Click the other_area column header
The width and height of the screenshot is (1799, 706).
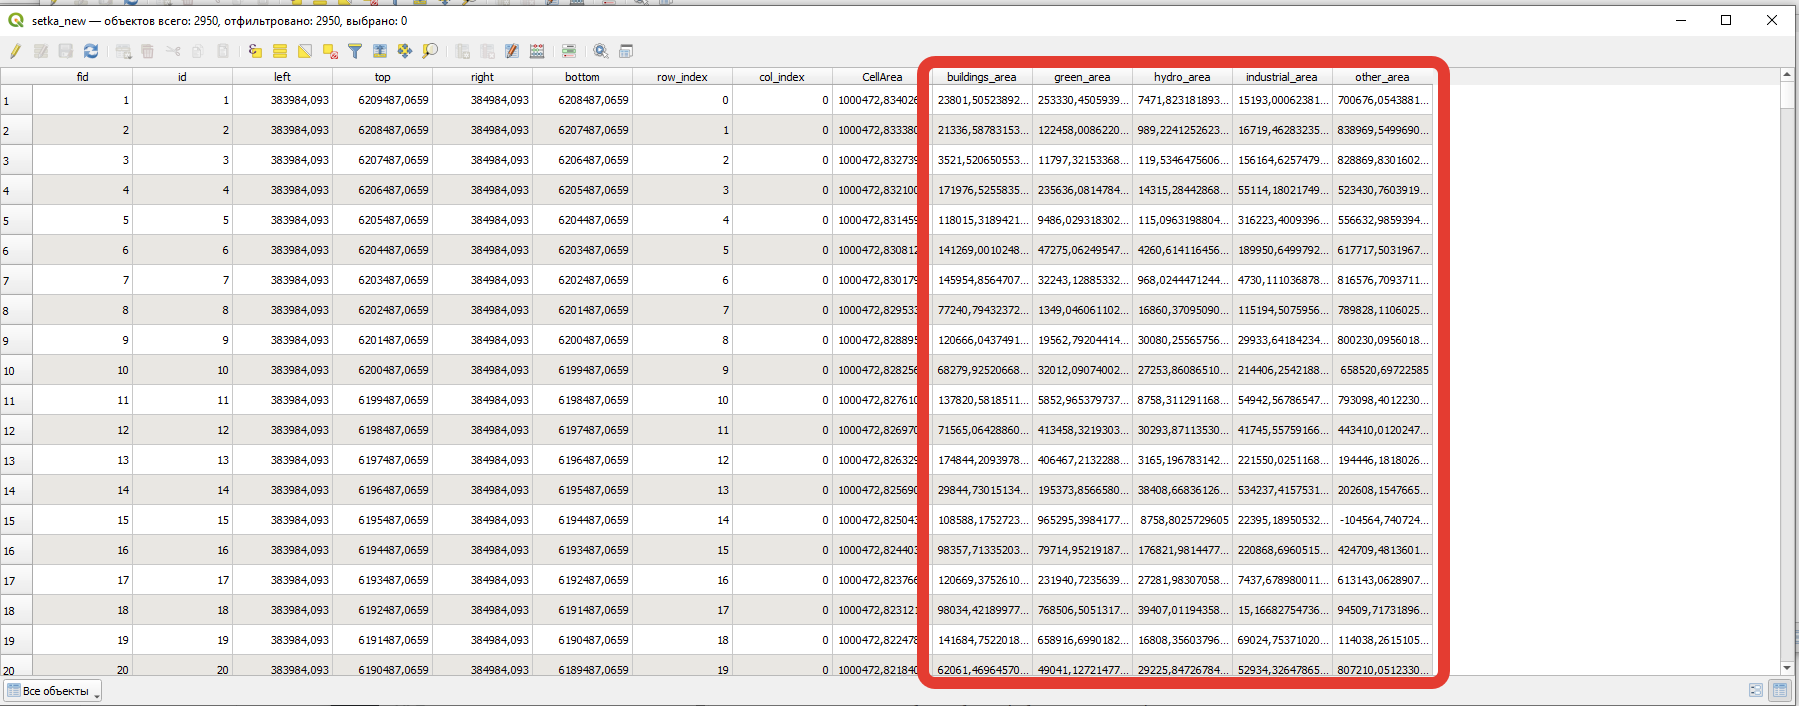[x=1382, y=77]
